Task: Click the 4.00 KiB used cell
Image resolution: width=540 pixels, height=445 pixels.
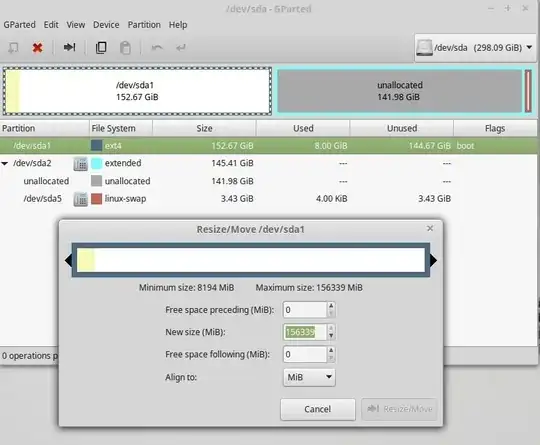Action: 332,199
